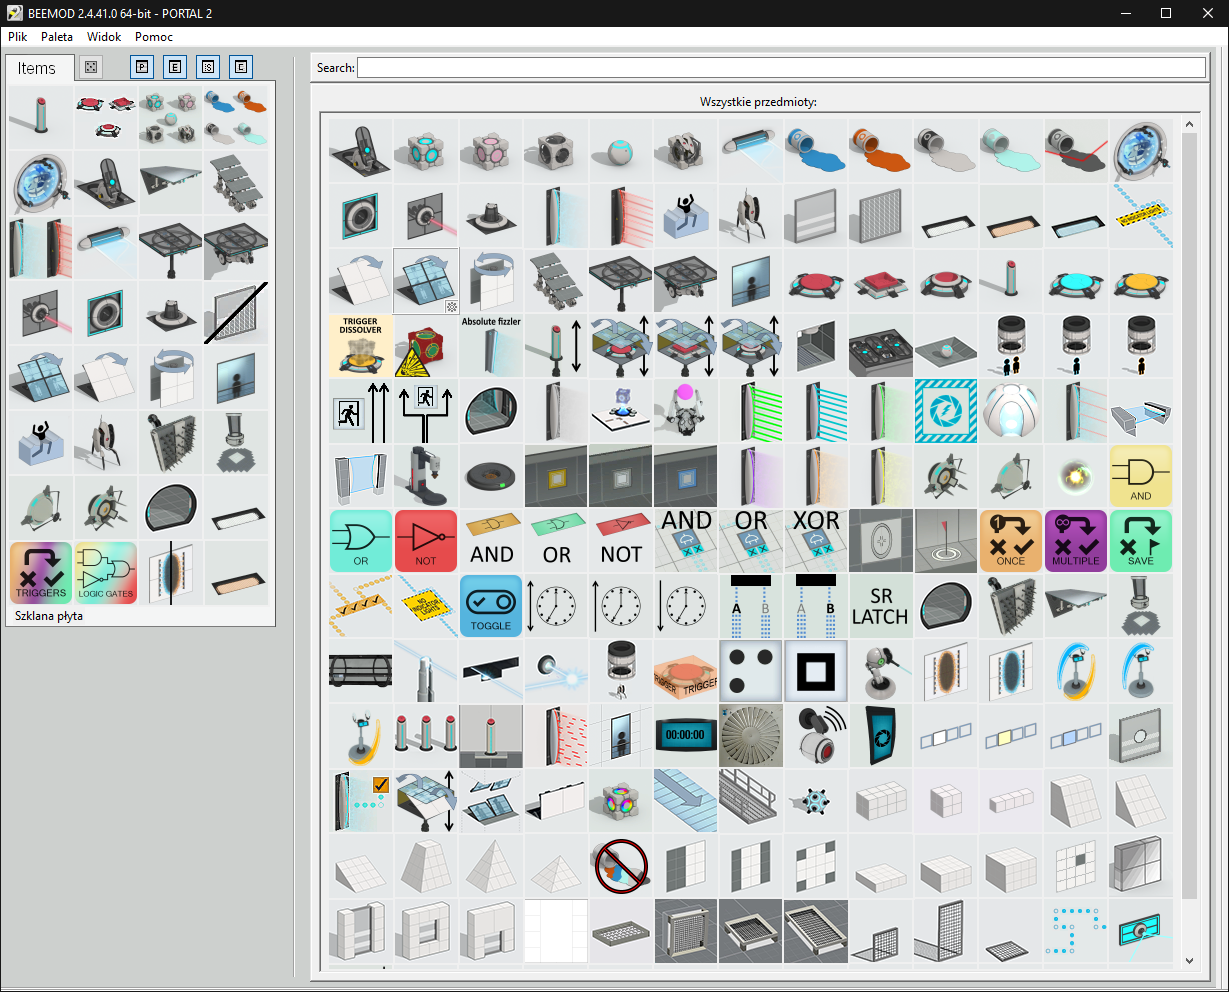Screen dimensions: 1229x992
Task: Open the Paleta menu
Action: (x=57, y=37)
